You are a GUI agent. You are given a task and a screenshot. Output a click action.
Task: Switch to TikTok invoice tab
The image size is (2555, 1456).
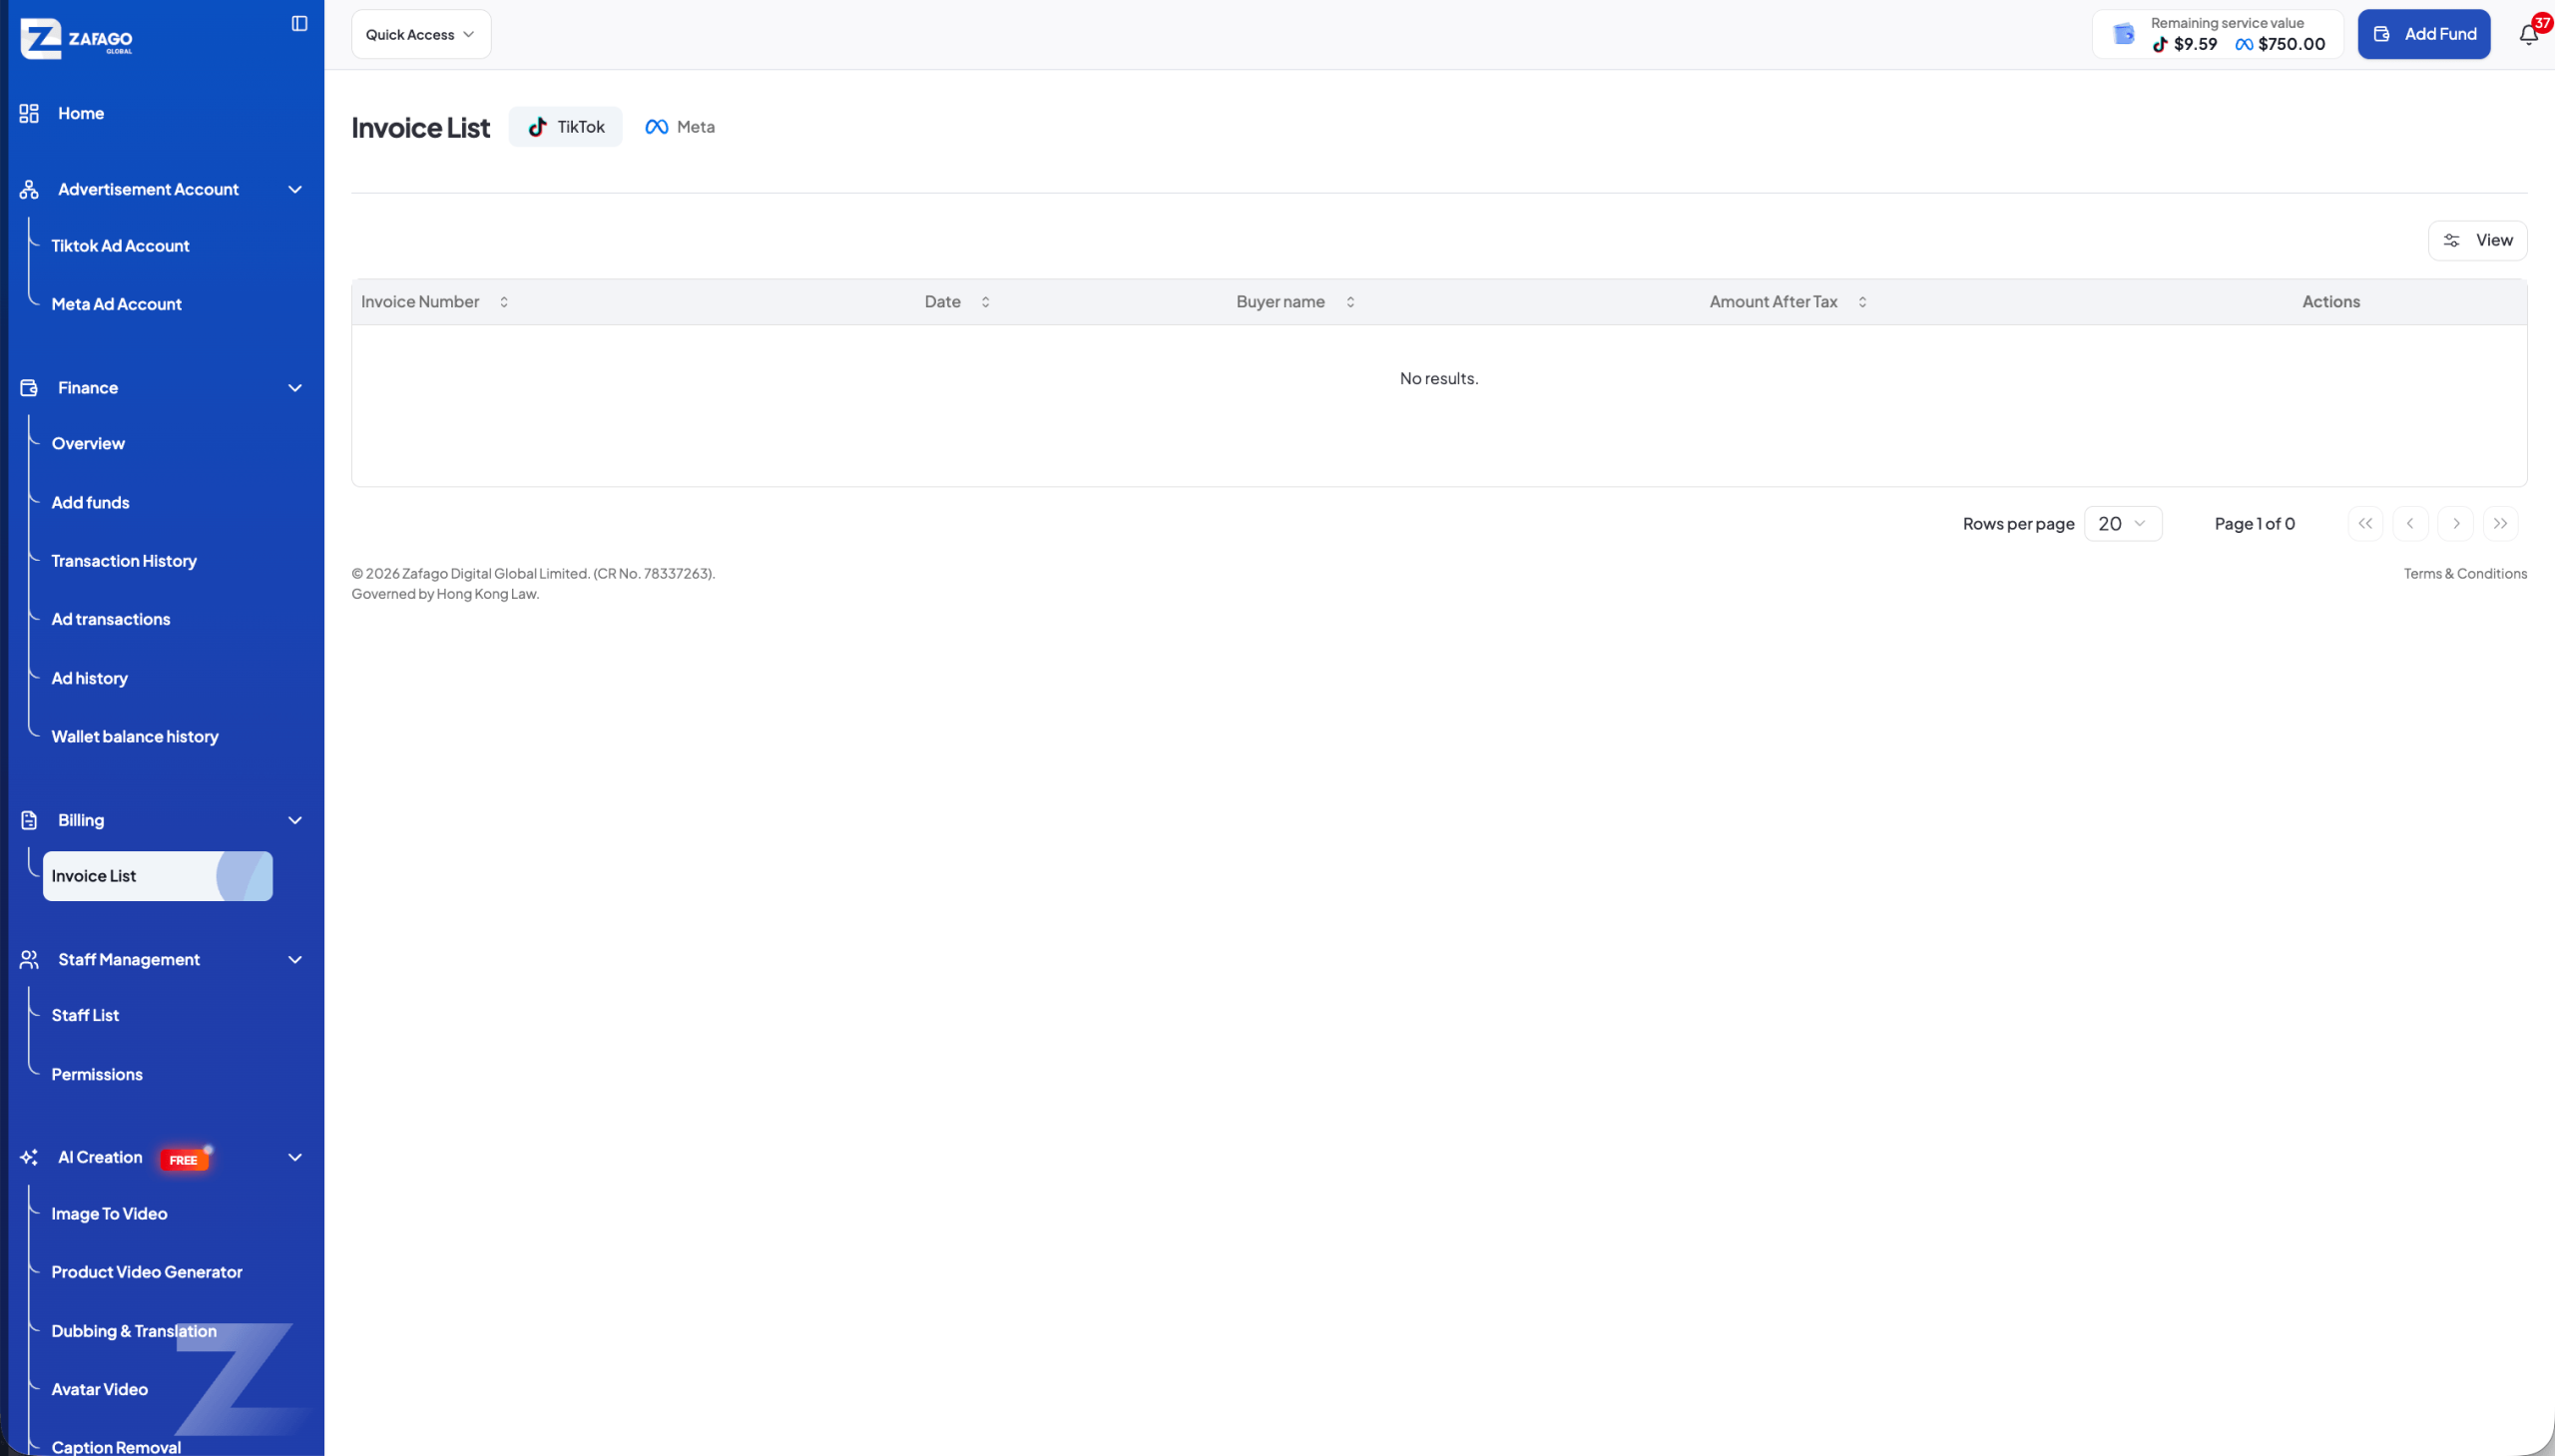click(566, 127)
